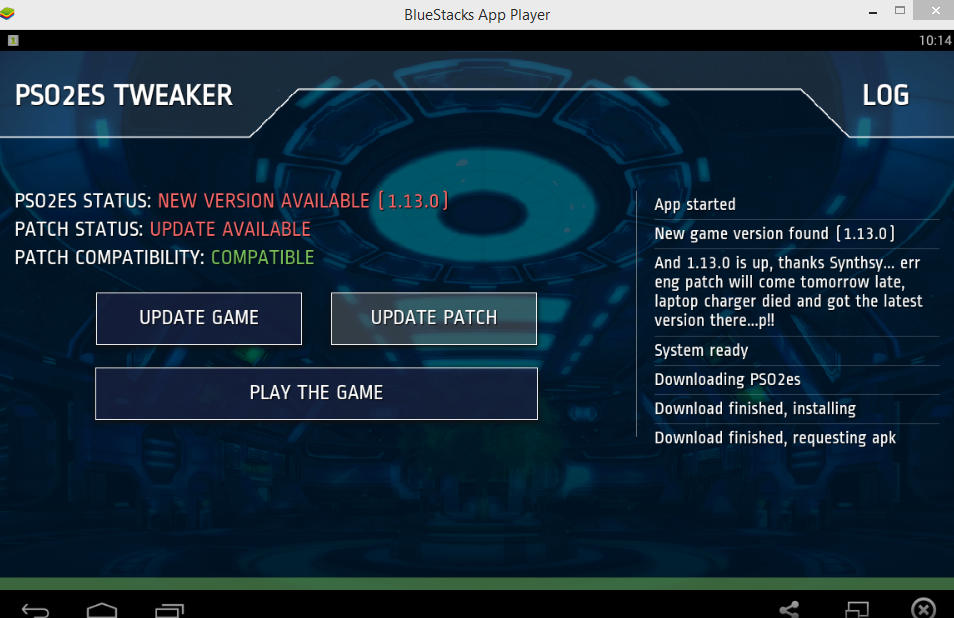
Task: Click the 'Downloading PSO2es' log entry
Action: tap(727, 380)
